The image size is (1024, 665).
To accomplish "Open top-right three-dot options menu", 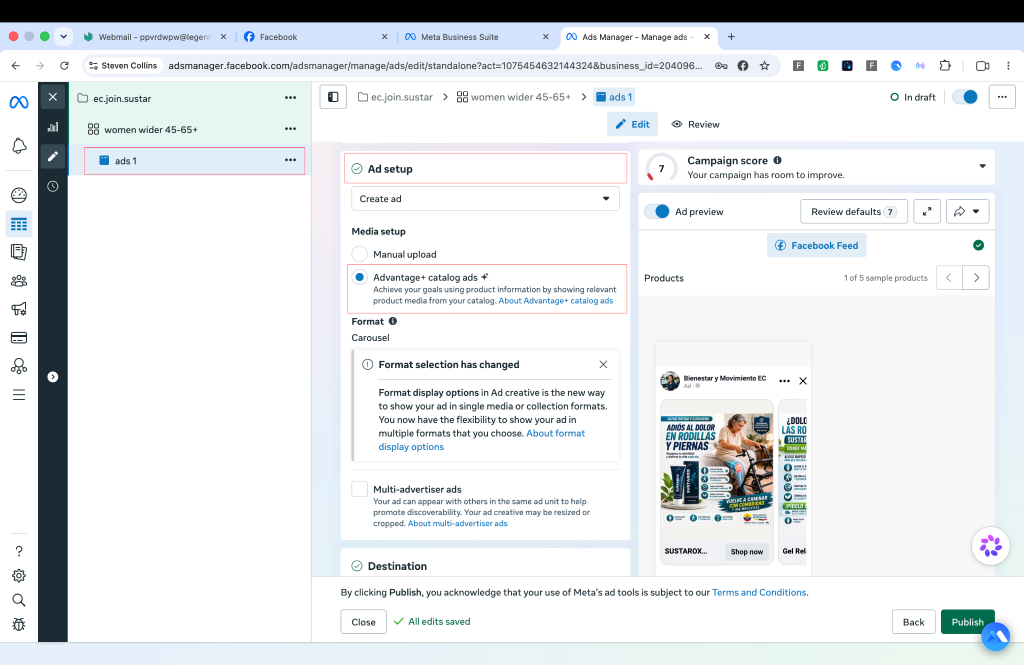I will coord(1002,97).
